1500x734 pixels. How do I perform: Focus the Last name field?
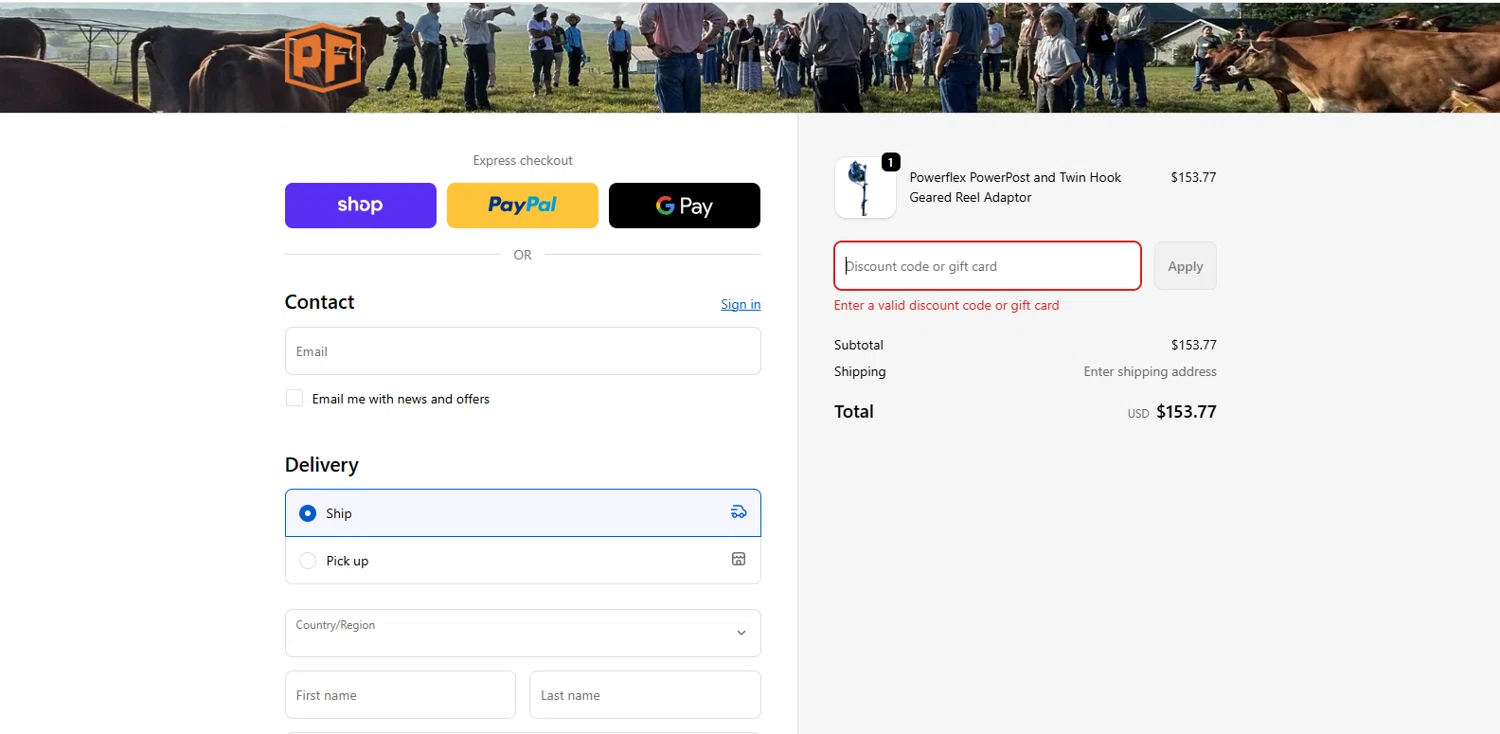(x=645, y=695)
